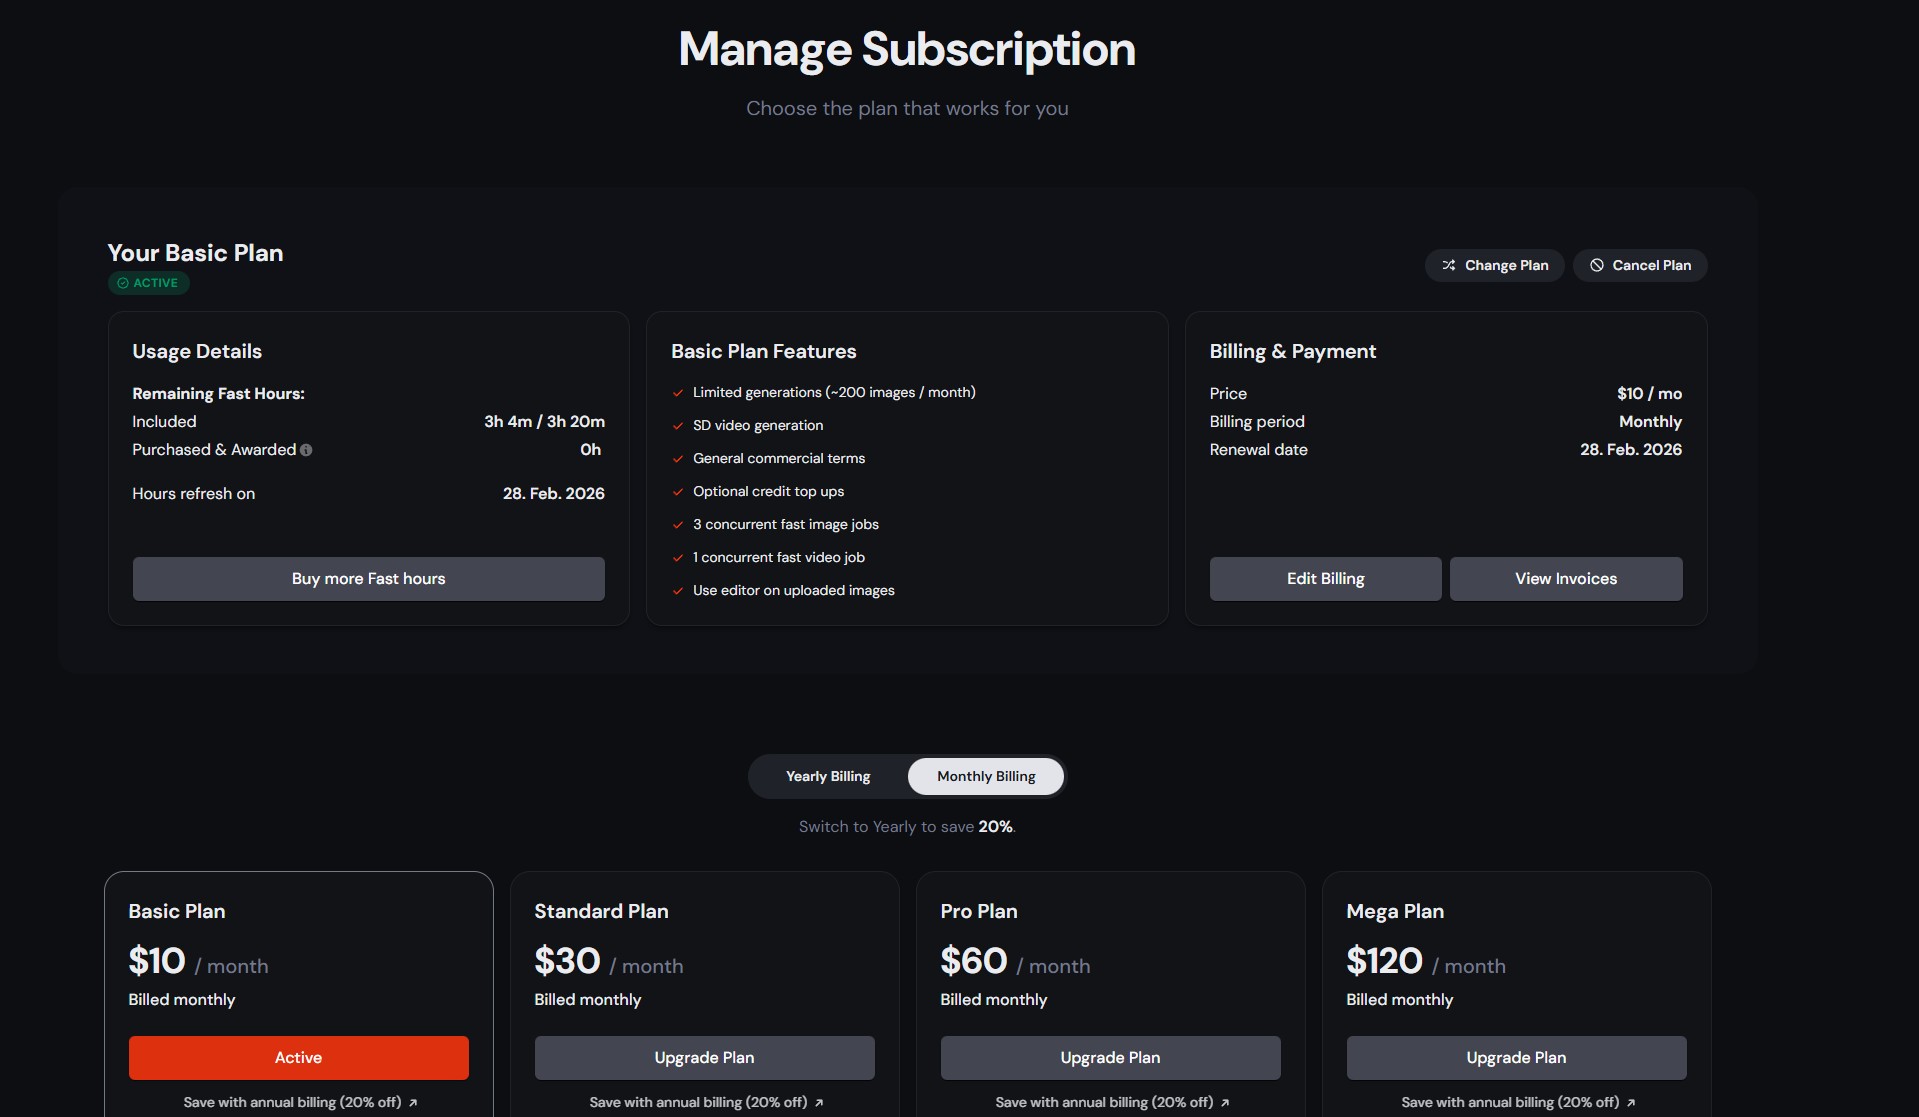The width and height of the screenshot is (1919, 1117).
Task: Upgrade to the Pro Plan
Action: coord(1110,1058)
